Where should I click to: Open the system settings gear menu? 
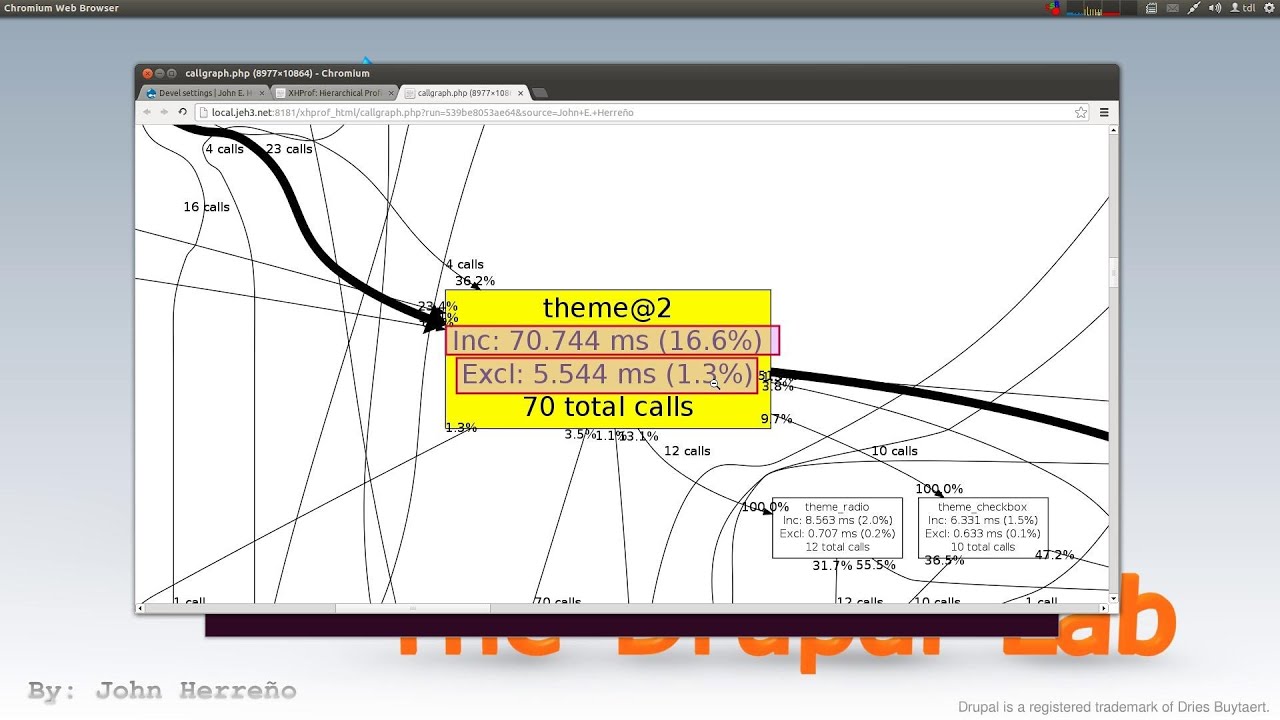coord(1267,8)
